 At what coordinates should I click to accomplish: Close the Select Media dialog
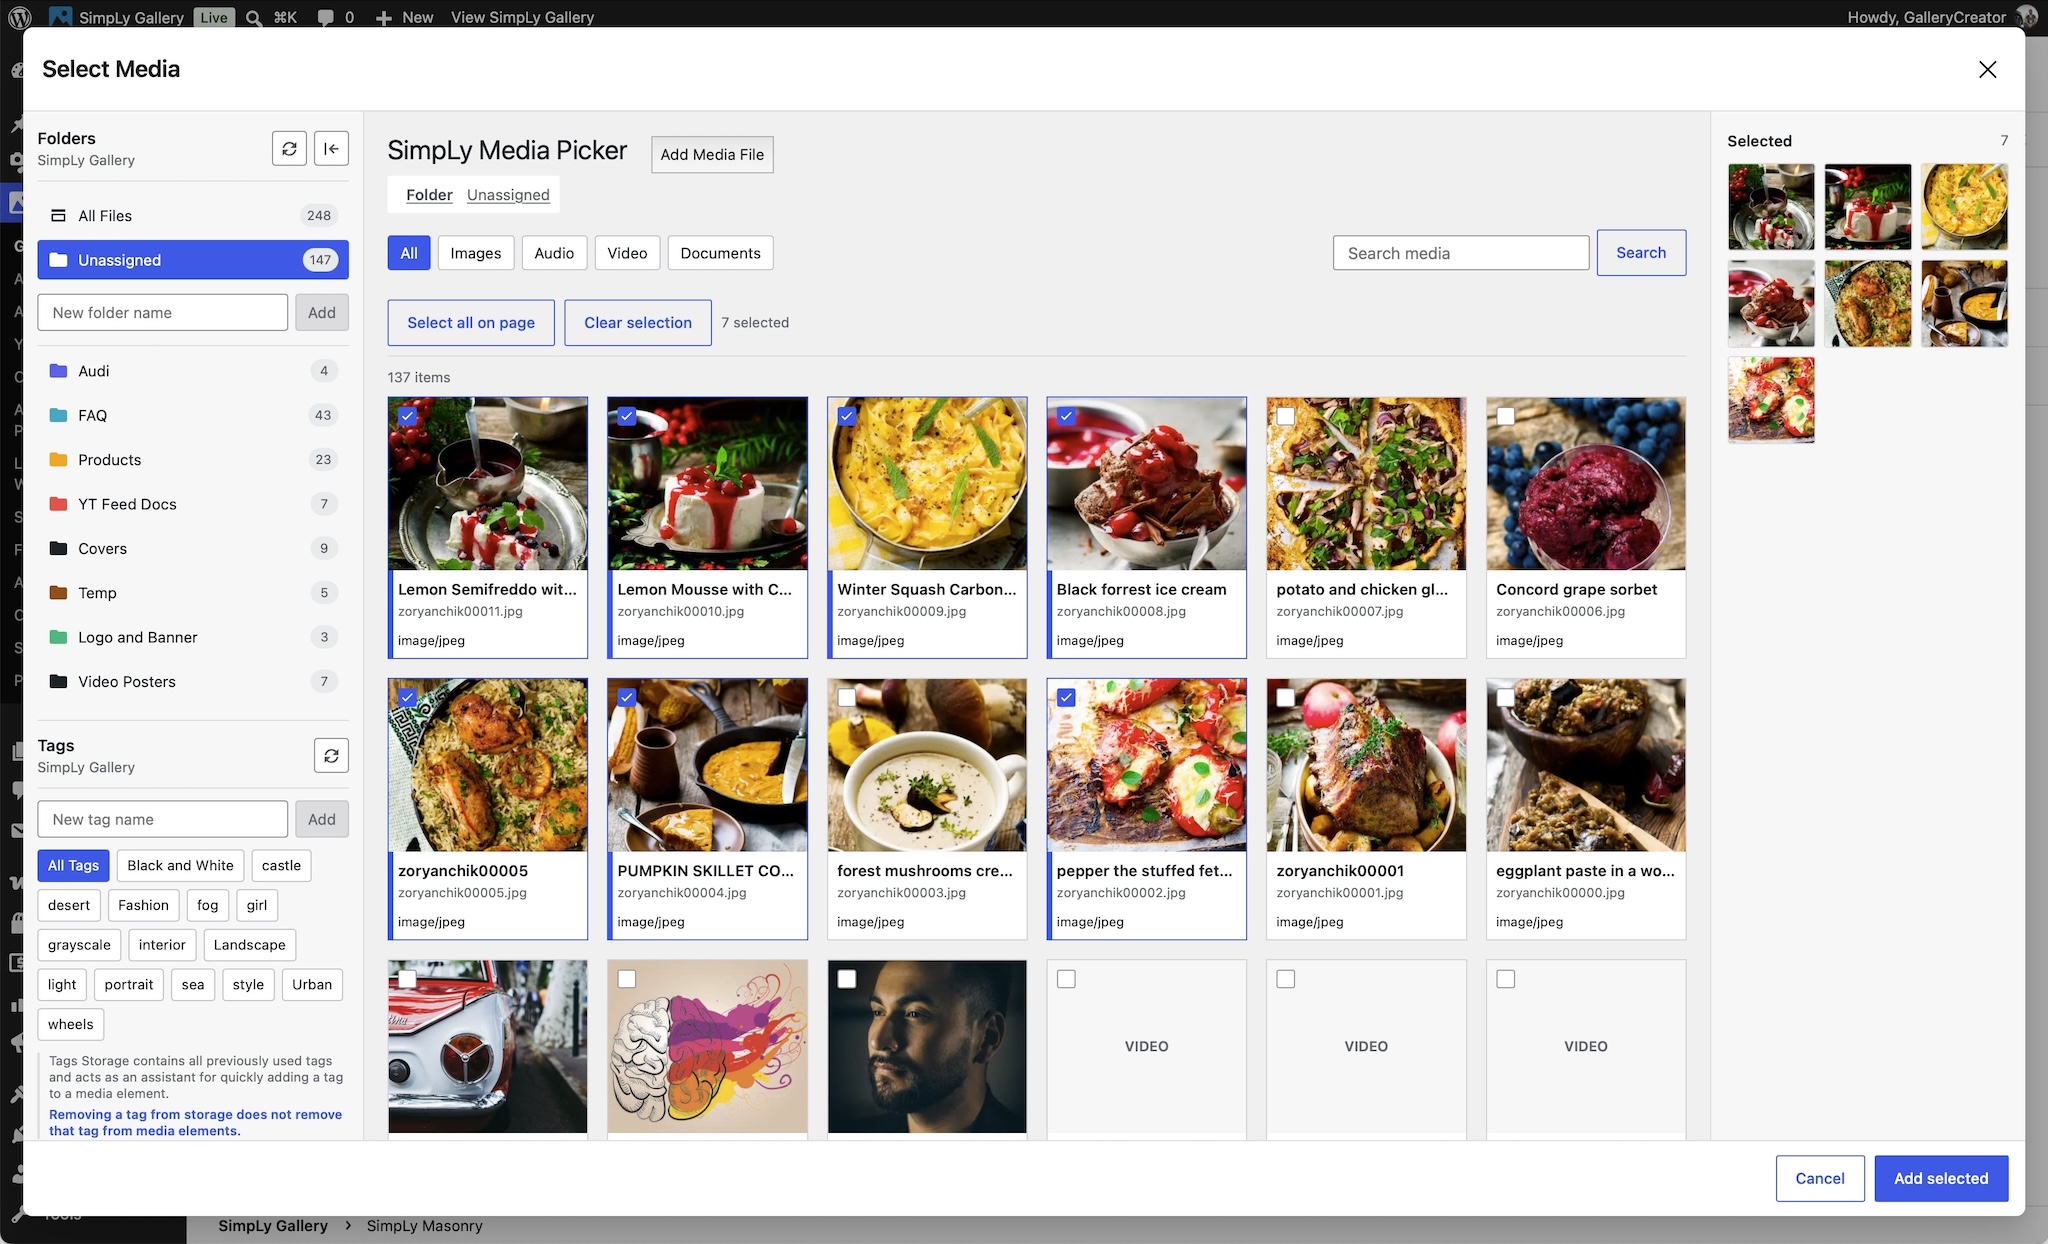1987,69
